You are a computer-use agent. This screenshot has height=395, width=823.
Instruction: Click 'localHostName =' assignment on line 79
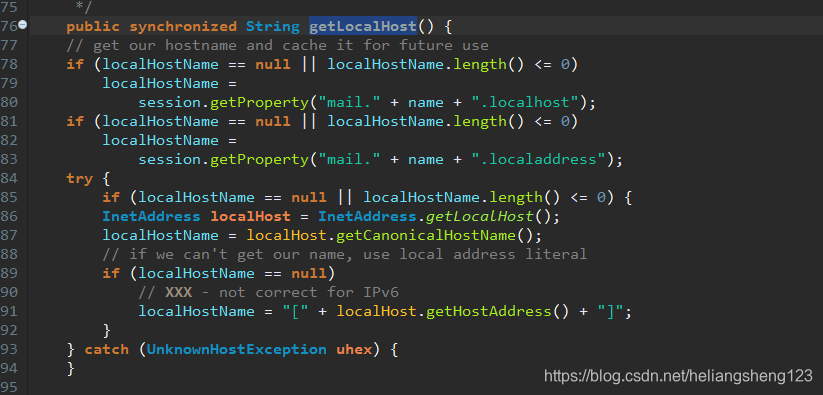170,83
